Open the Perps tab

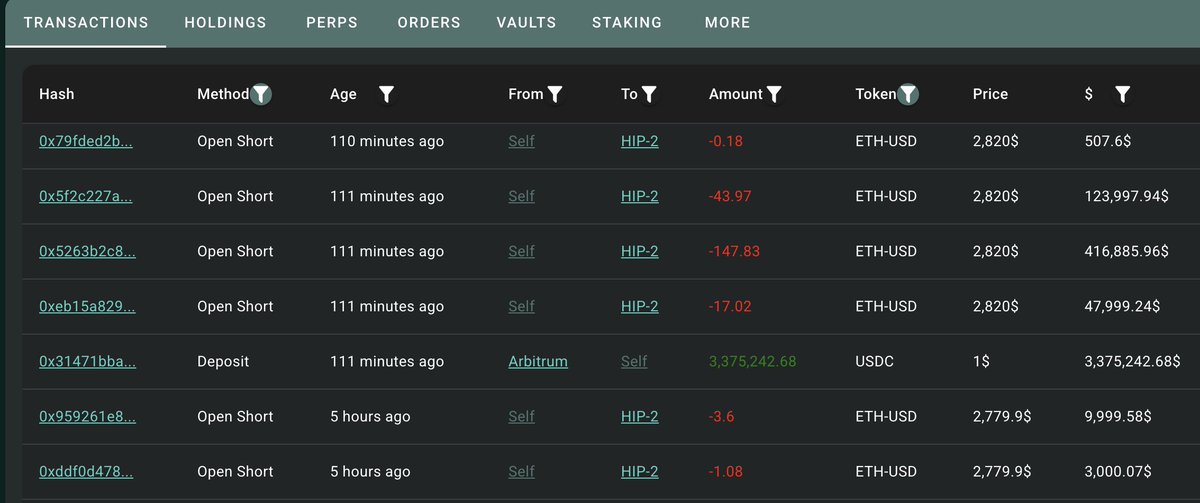tap(332, 22)
